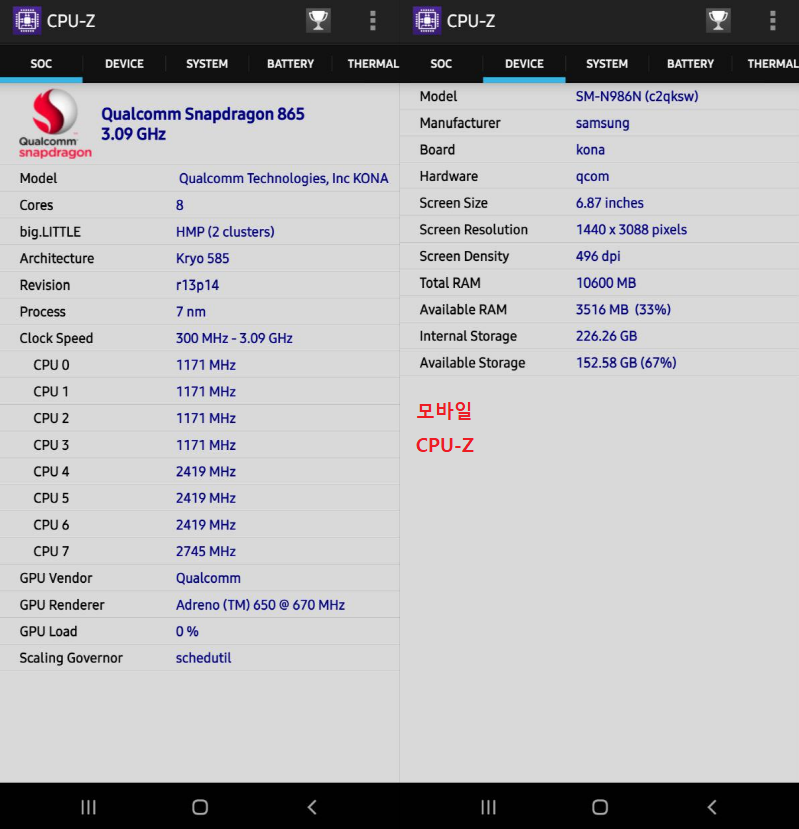Tap the Qualcomm Snapdragon 865 heading
The height and width of the screenshot is (829, 799).
pyautogui.click(x=203, y=114)
